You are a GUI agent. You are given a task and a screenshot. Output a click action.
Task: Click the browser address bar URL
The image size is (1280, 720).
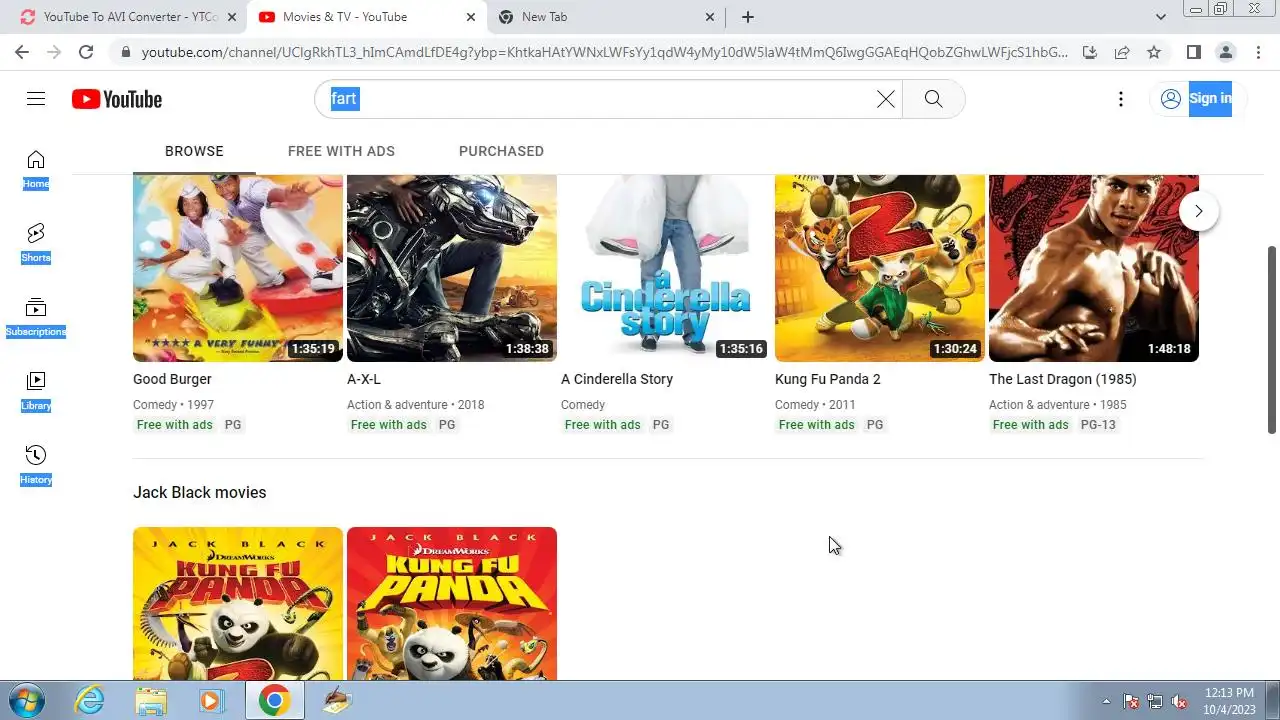coord(604,52)
